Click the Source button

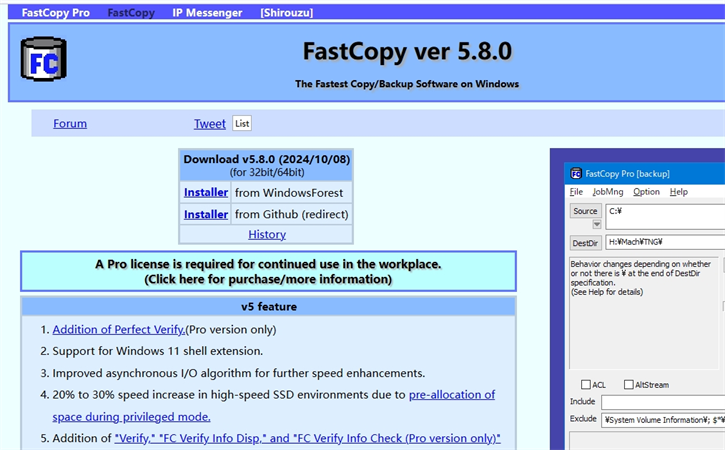pos(585,211)
